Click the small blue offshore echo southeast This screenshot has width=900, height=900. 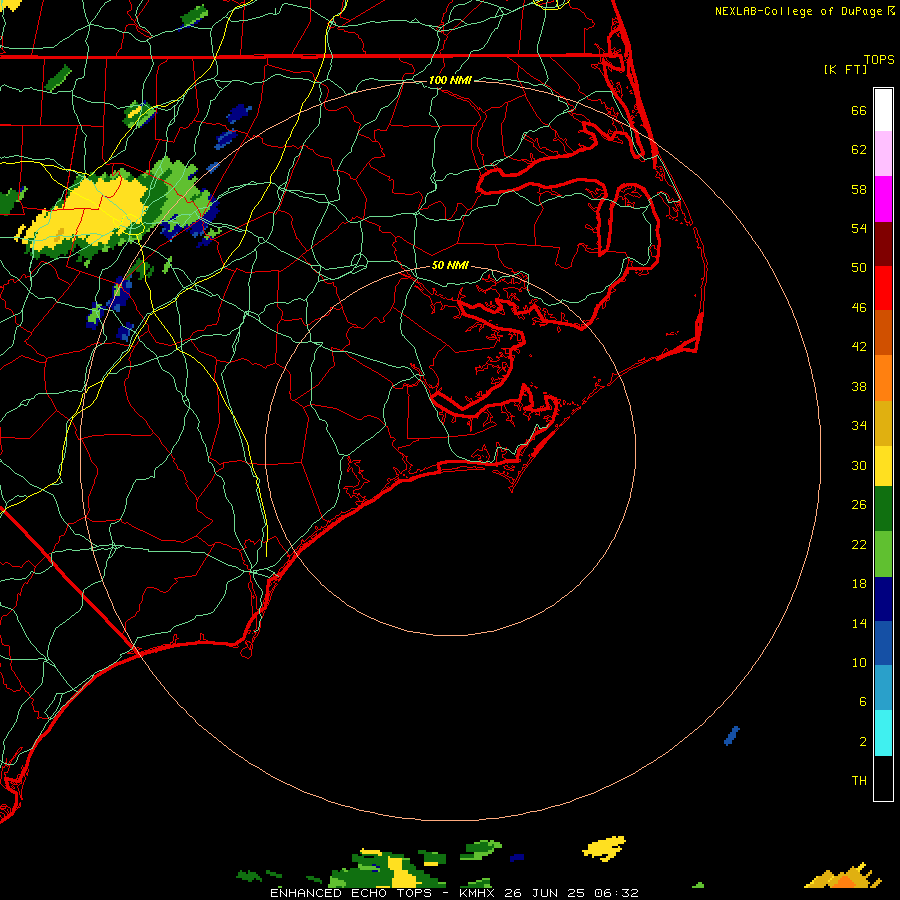coord(732,735)
